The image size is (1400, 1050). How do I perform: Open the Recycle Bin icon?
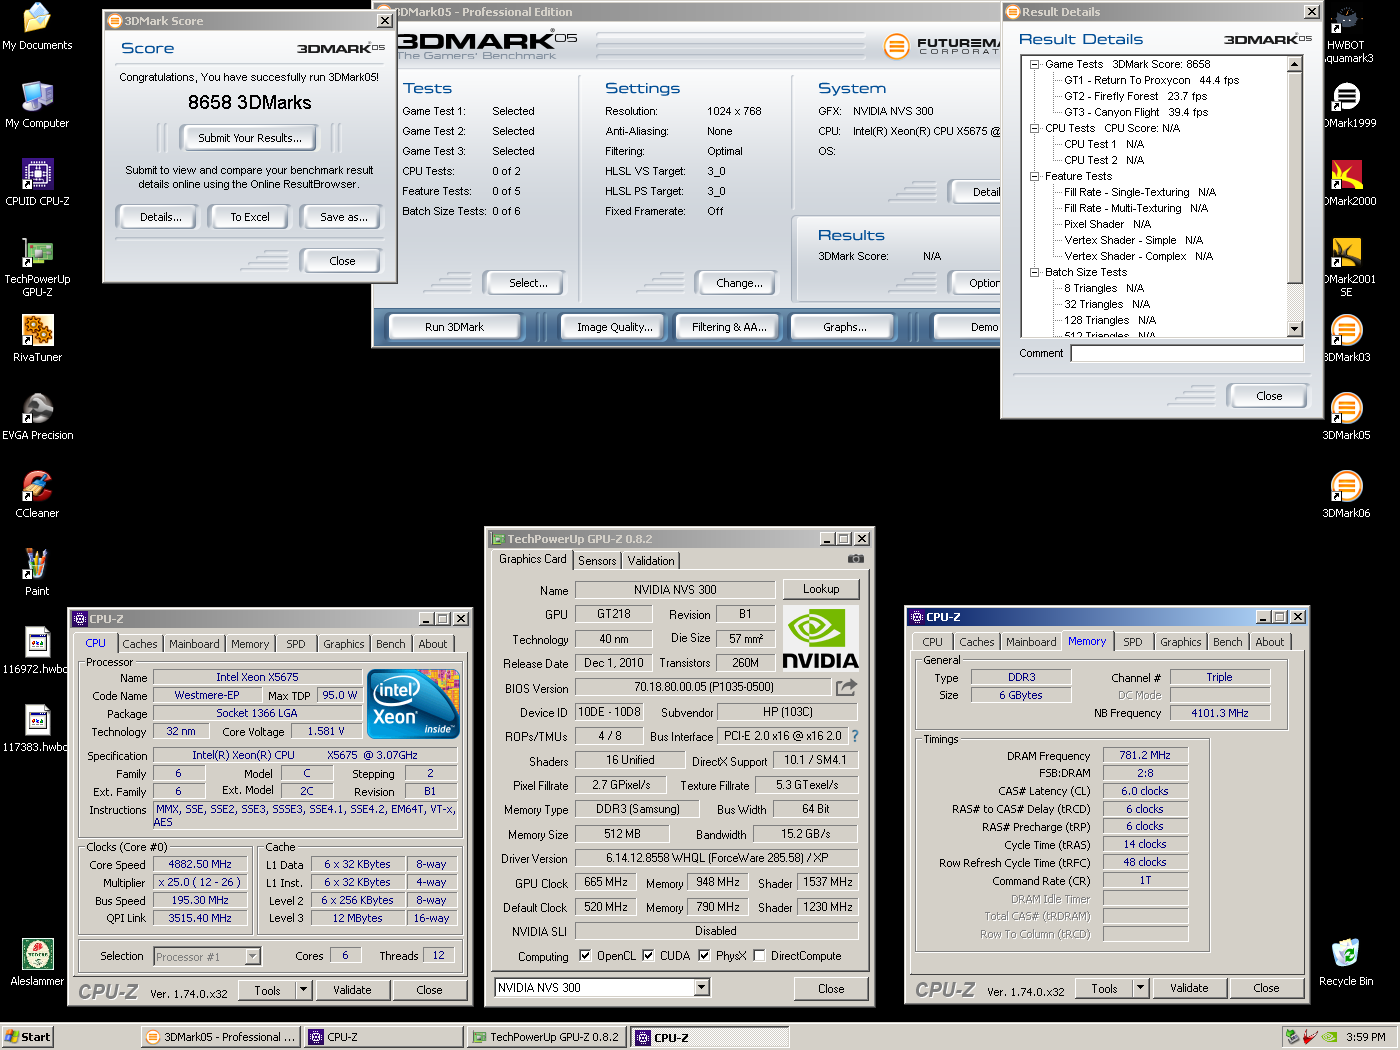click(1345, 963)
